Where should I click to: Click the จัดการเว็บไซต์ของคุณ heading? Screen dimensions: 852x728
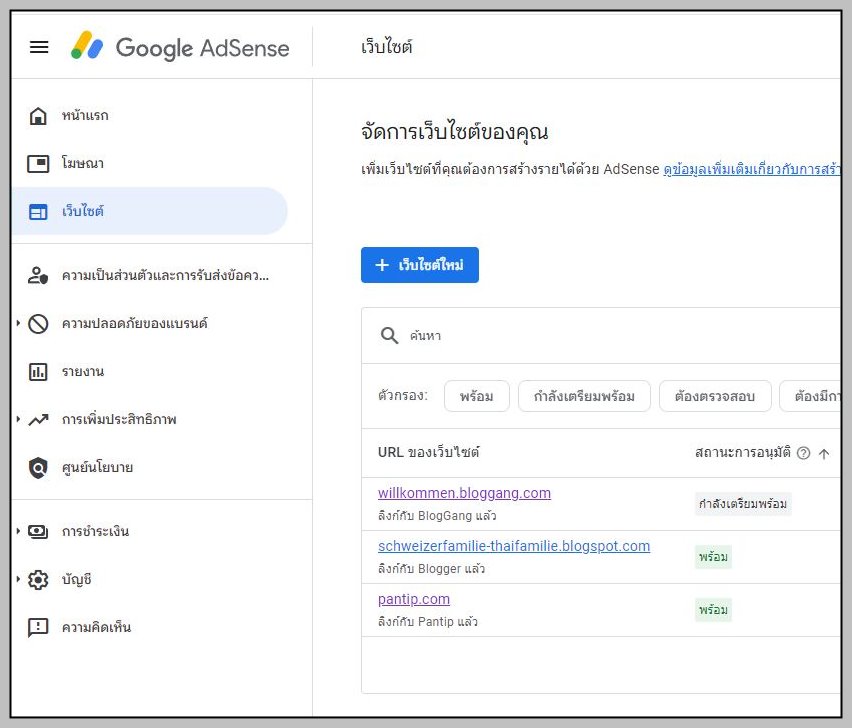(454, 132)
